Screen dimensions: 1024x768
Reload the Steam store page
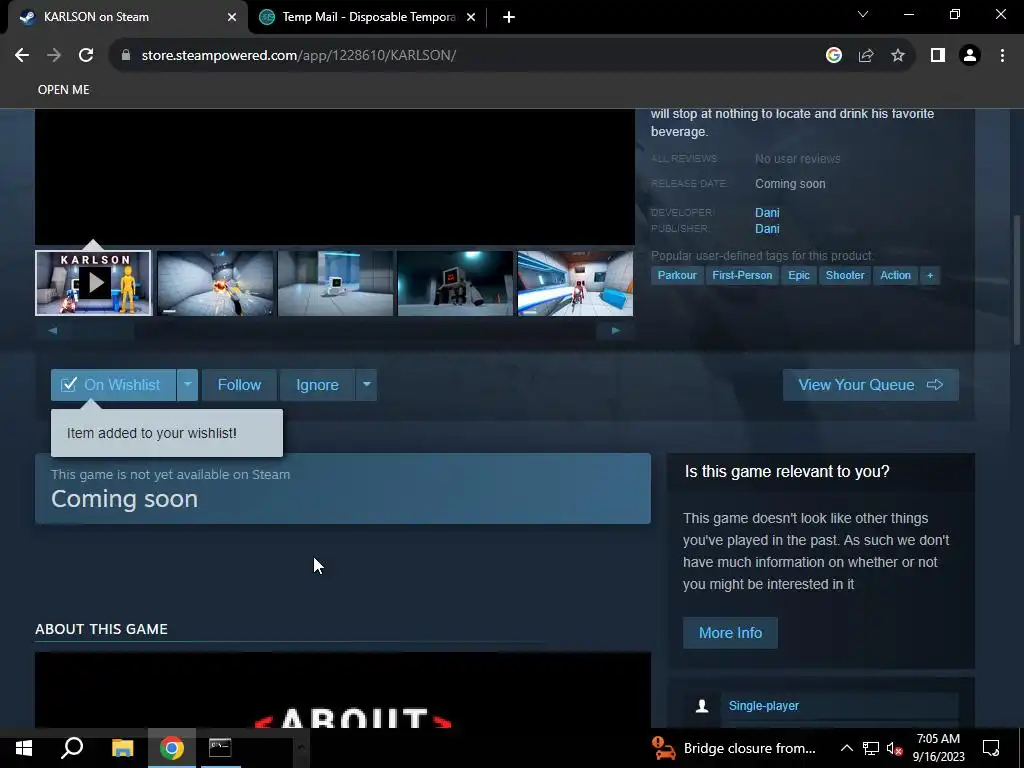click(x=86, y=55)
